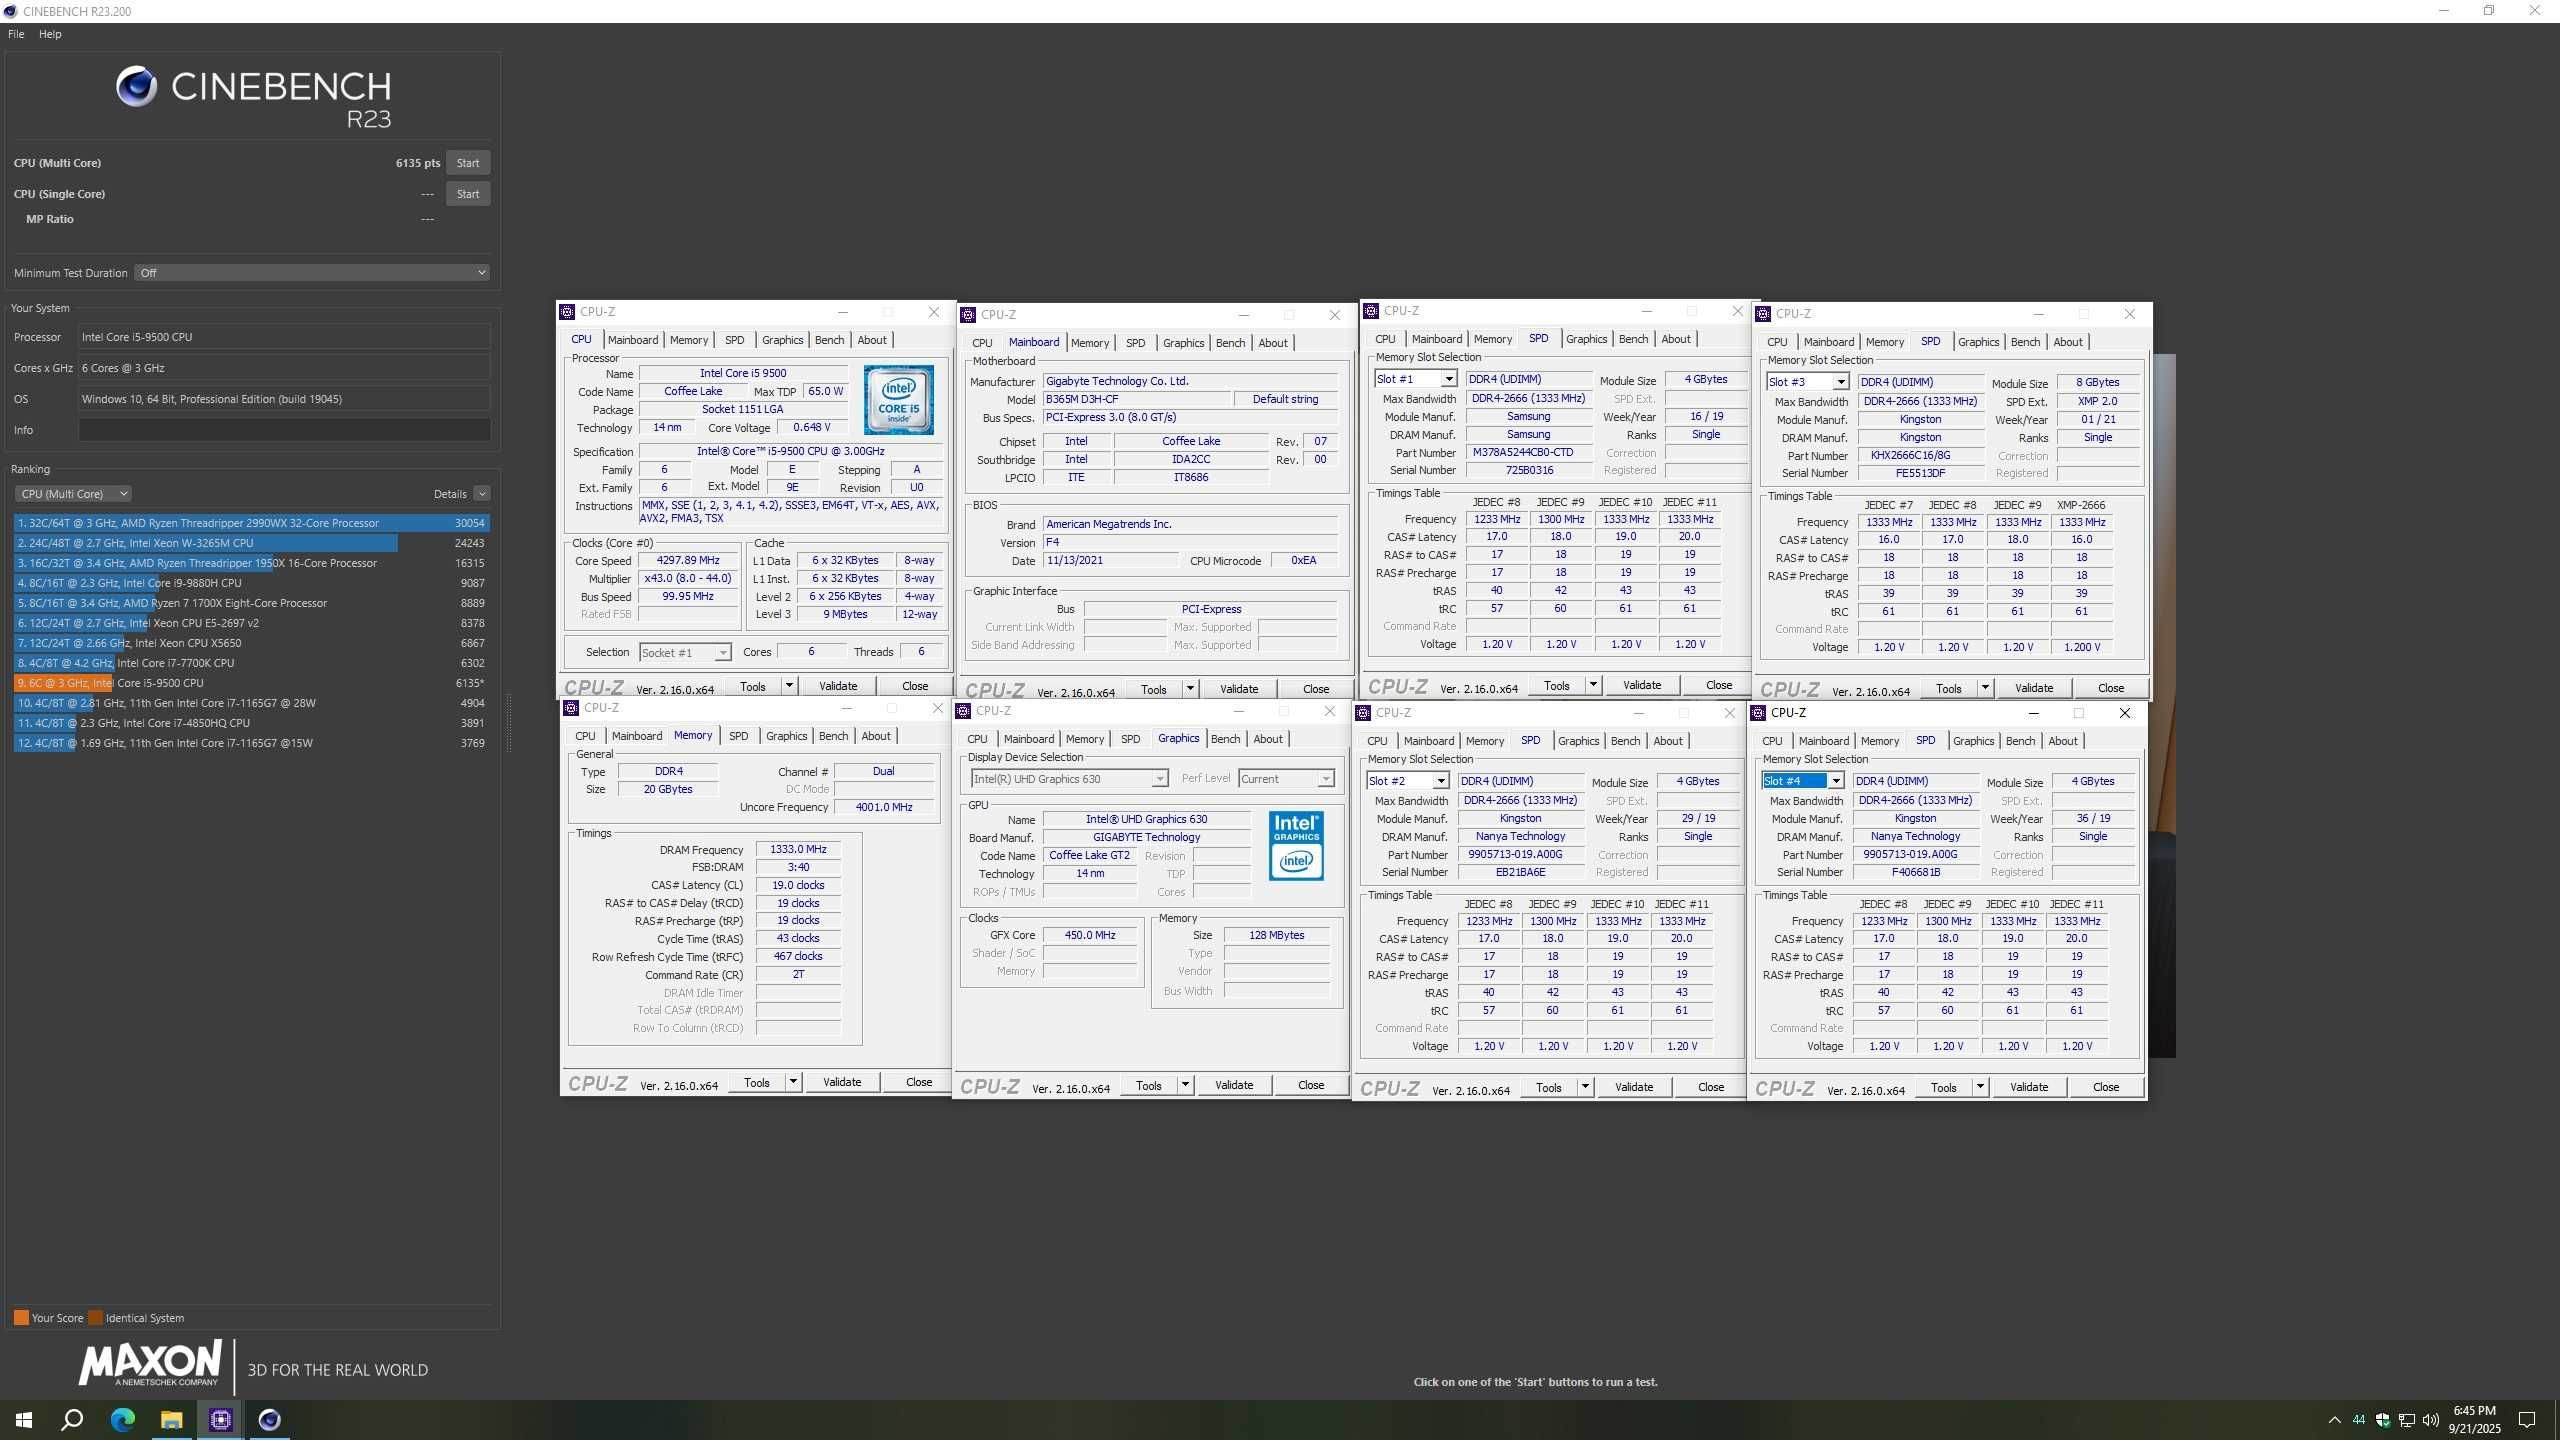Show hidden system tray icons

2334,1420
